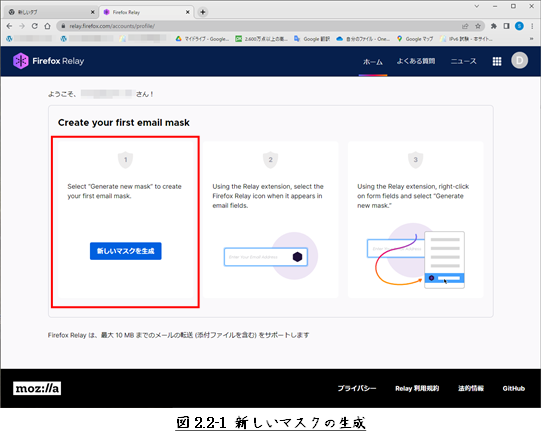
Task: Open the Relay 利用規約 footer link
Action: (x=417, y=388)
